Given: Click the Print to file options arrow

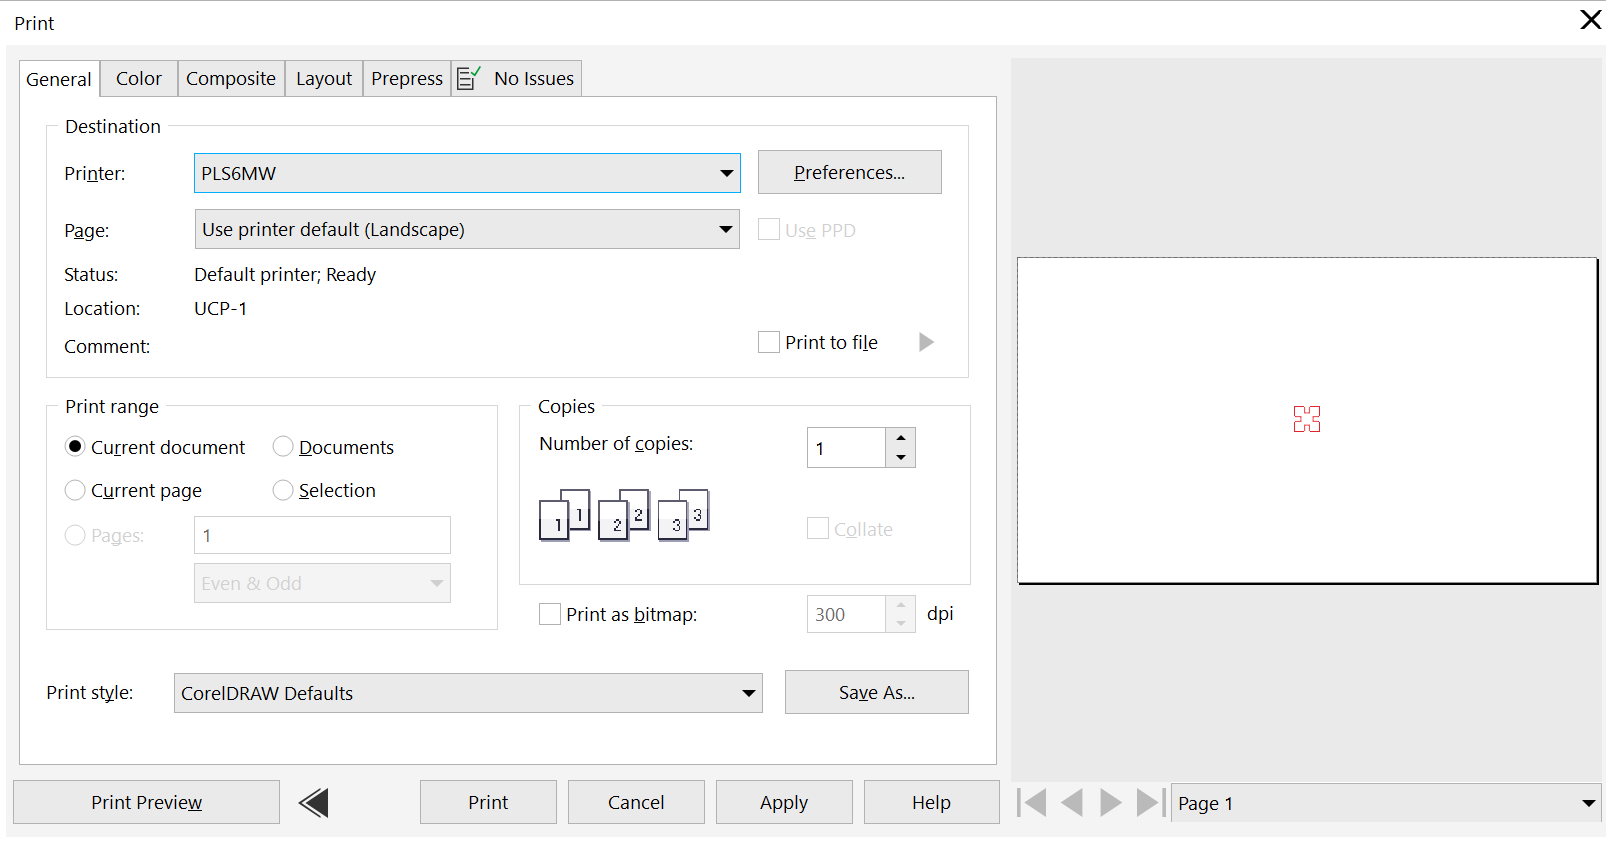Looking at the screenshot, I should 926,342.
